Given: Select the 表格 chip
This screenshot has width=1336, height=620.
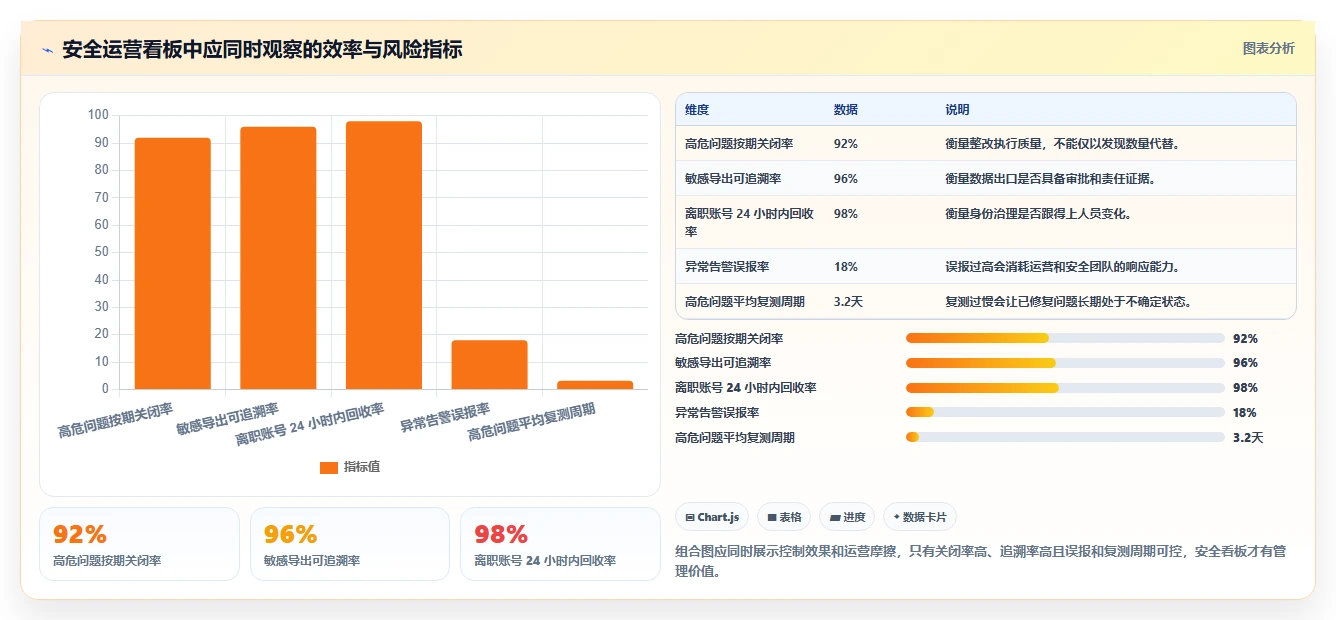Looking at the screenshot, I should click(784, 517).
